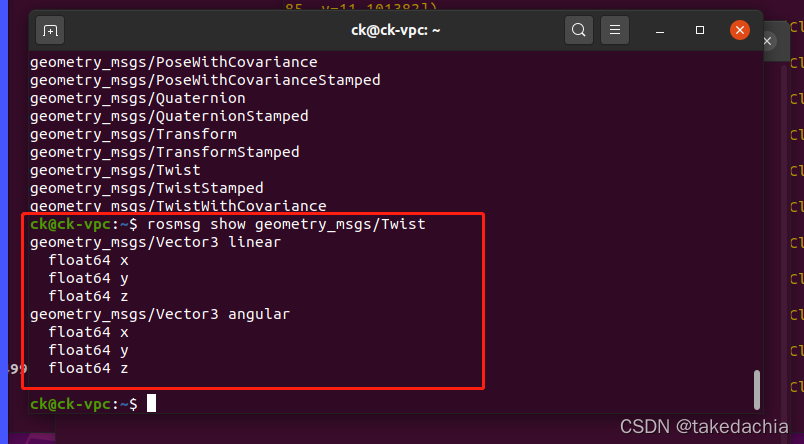The image size is (804, 444).
Task: Click the geometry_msgs/TwistStamped output line
Action: pyautogui.click(x=147, y=188)
